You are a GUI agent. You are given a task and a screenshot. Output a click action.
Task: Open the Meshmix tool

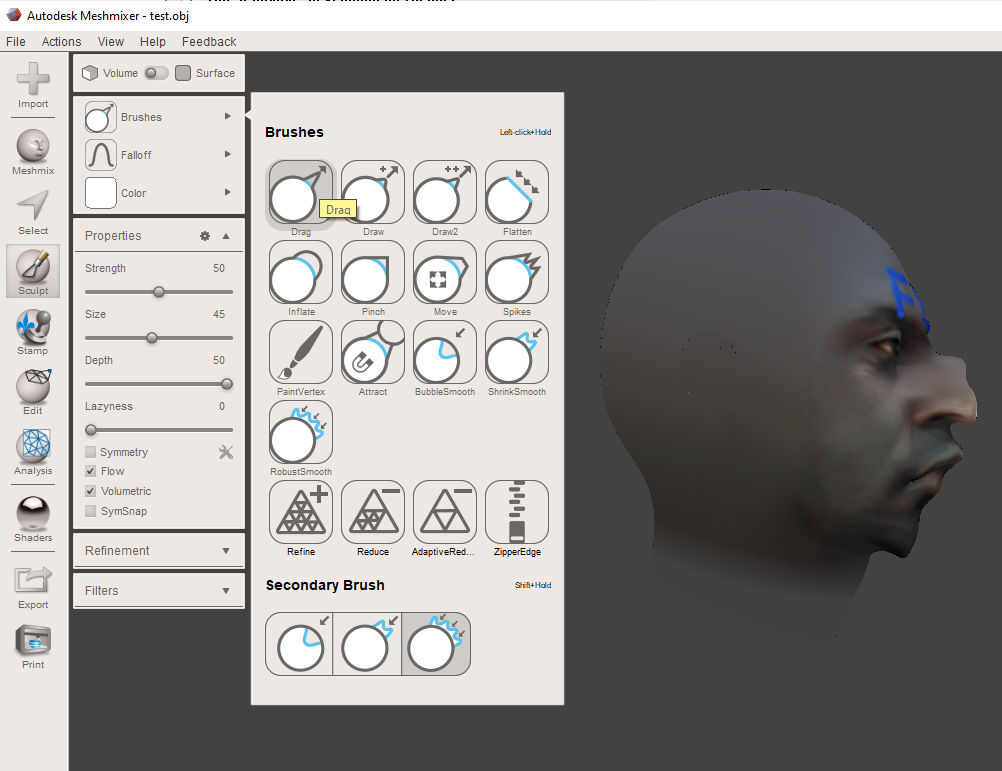[33, 152]
